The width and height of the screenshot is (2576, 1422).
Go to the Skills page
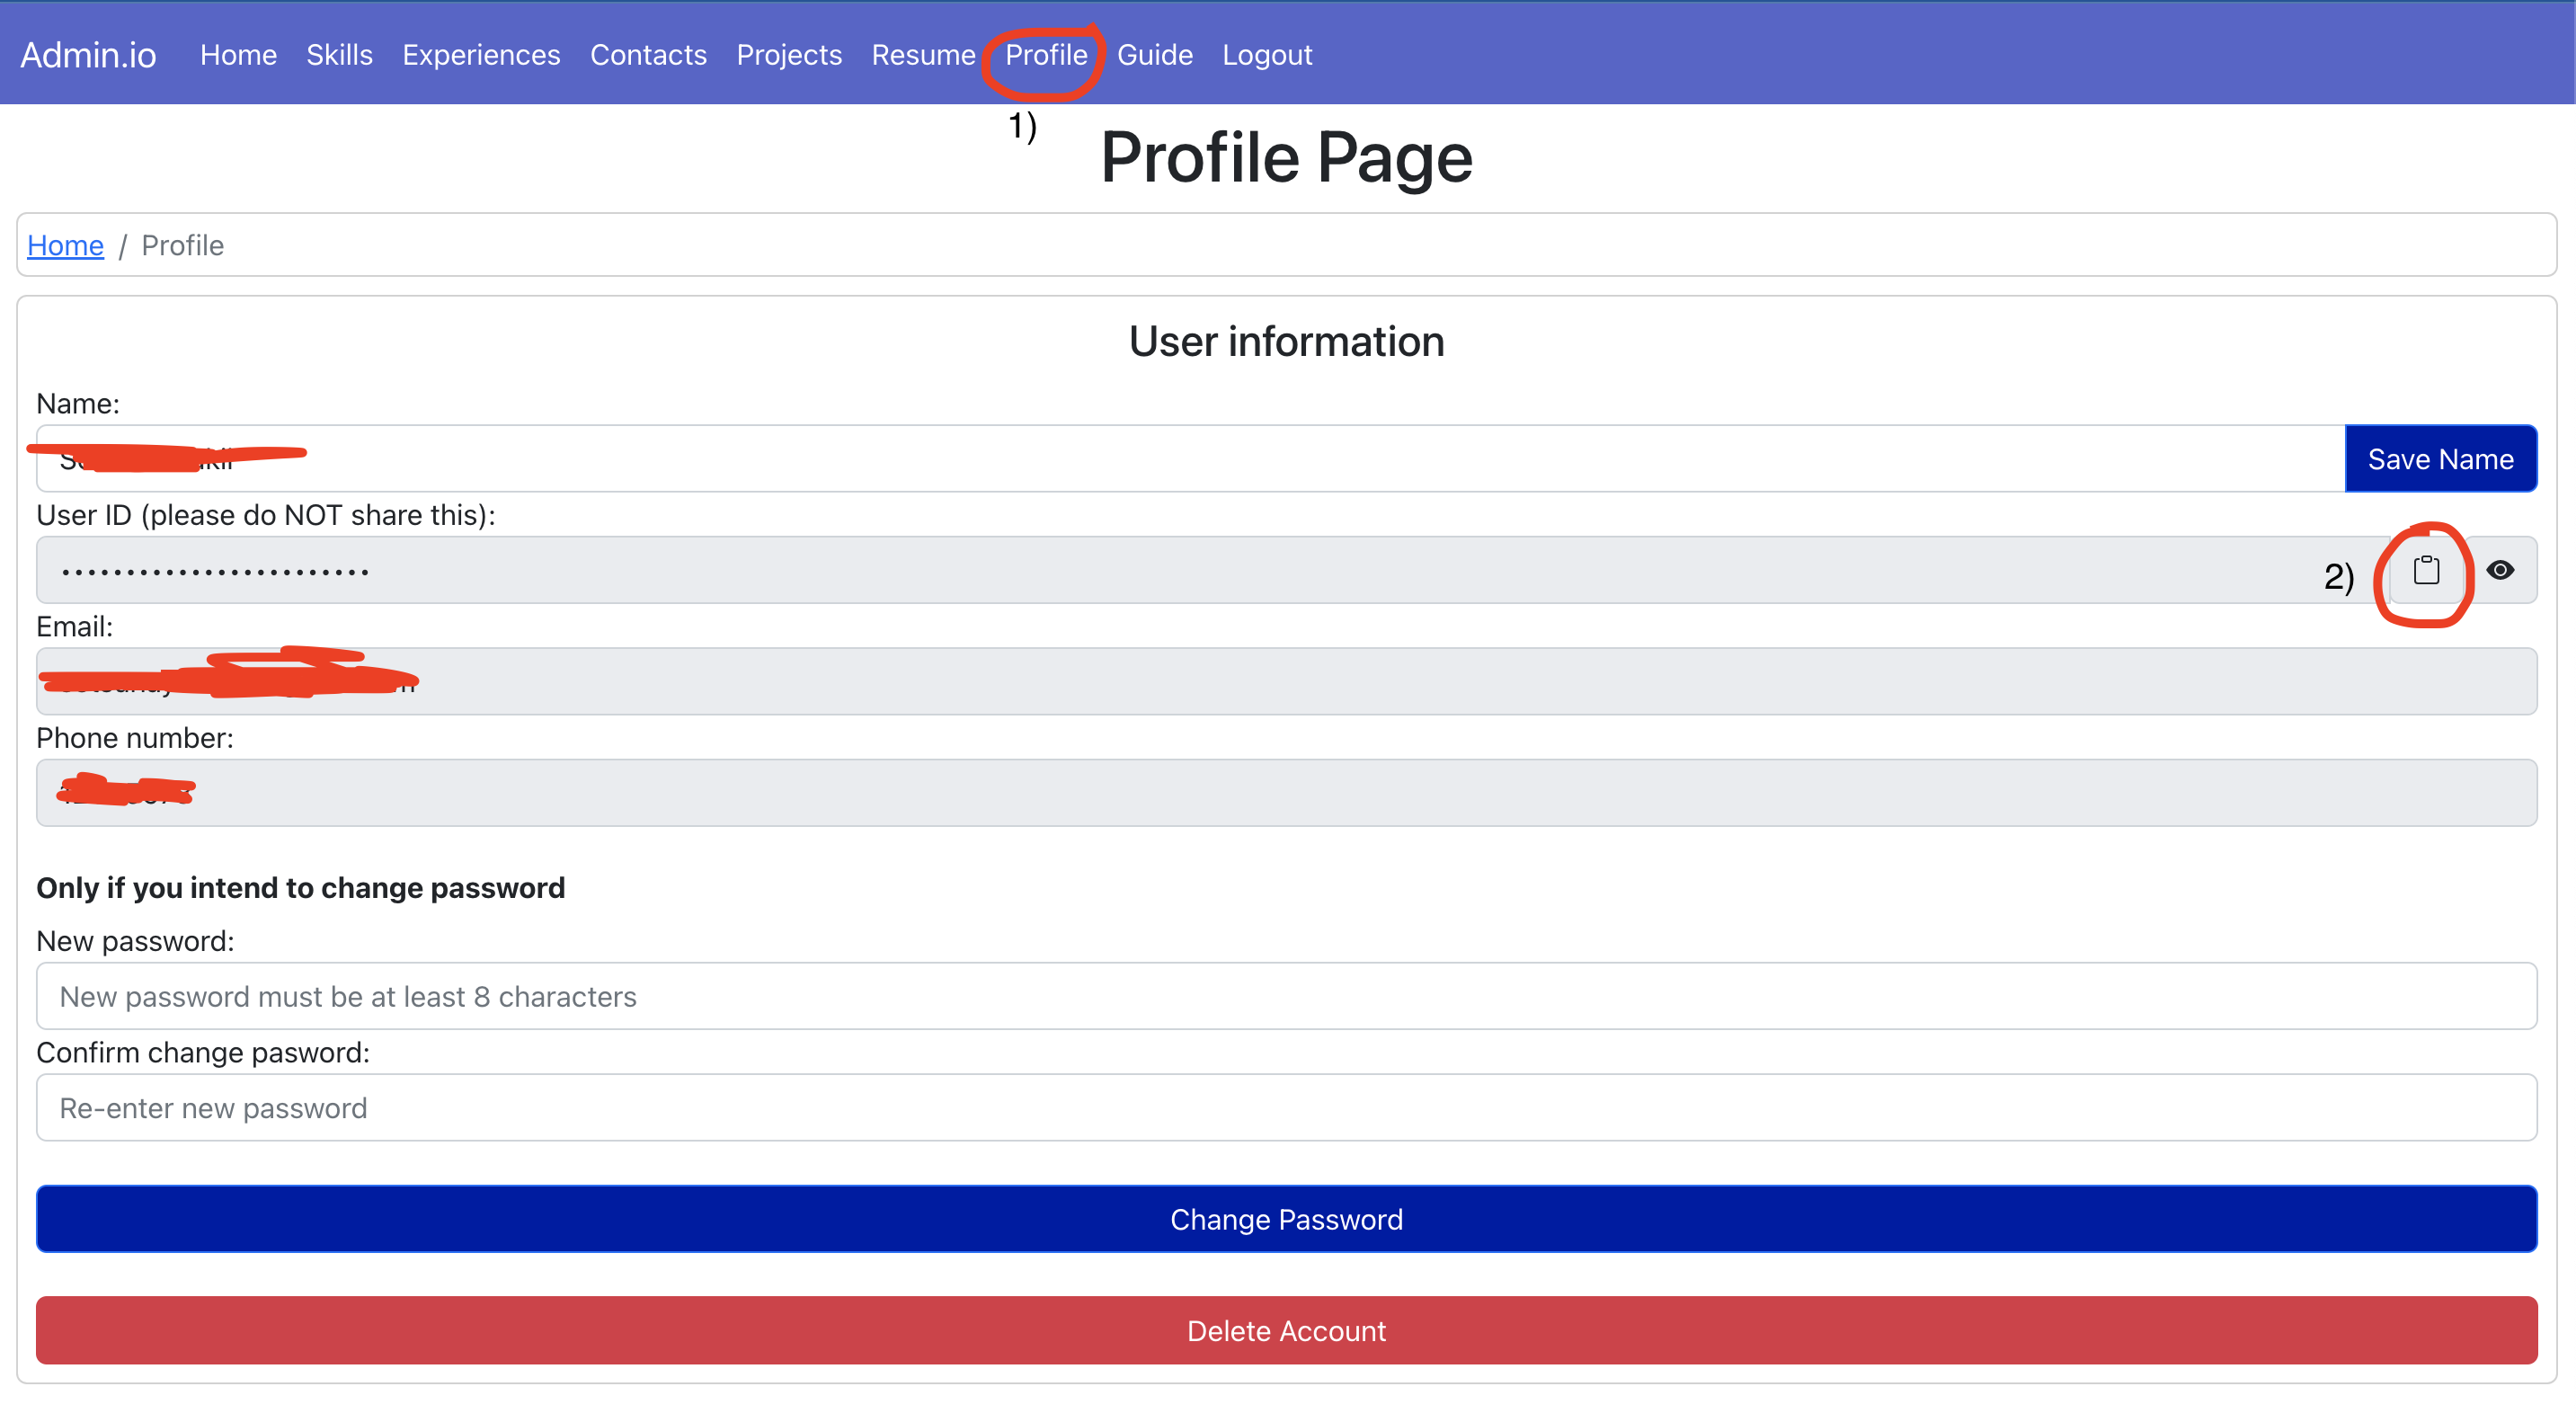click(x=339, y=55)
